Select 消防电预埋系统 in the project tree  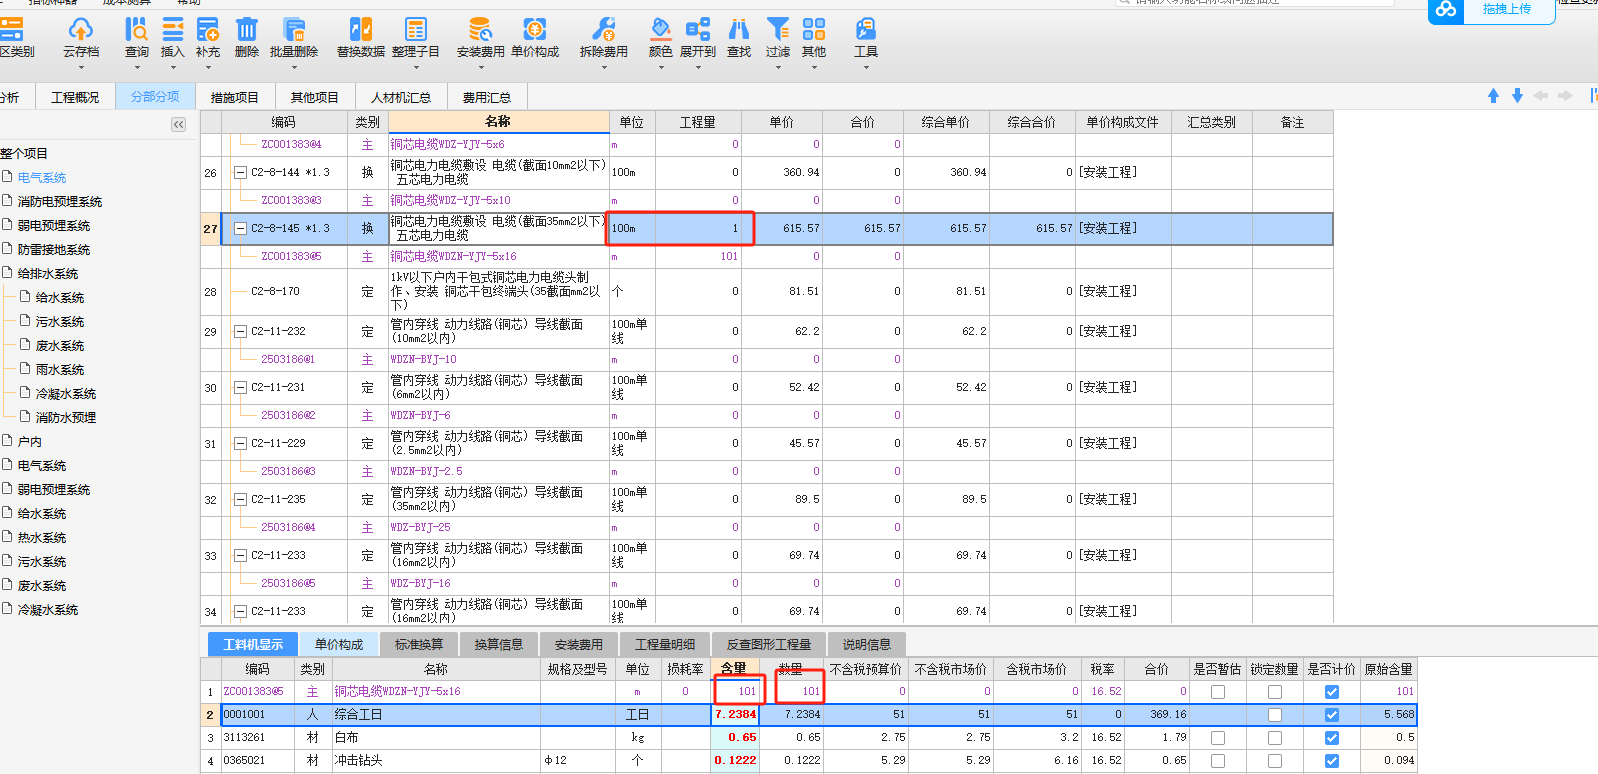tap(60, 202)
